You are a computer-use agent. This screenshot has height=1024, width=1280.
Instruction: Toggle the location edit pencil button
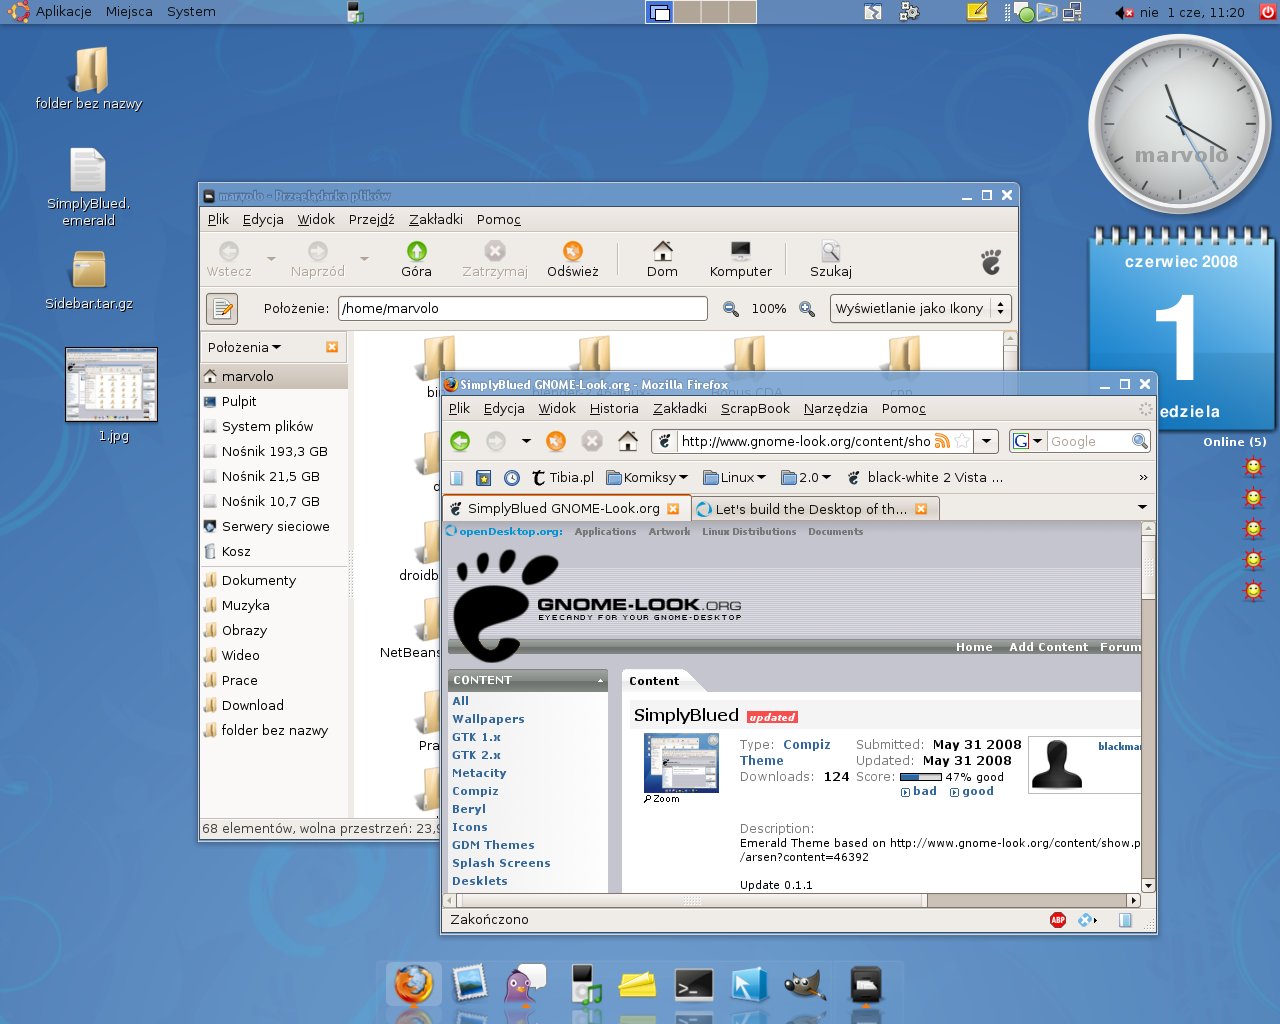click(x=222, y=309)
